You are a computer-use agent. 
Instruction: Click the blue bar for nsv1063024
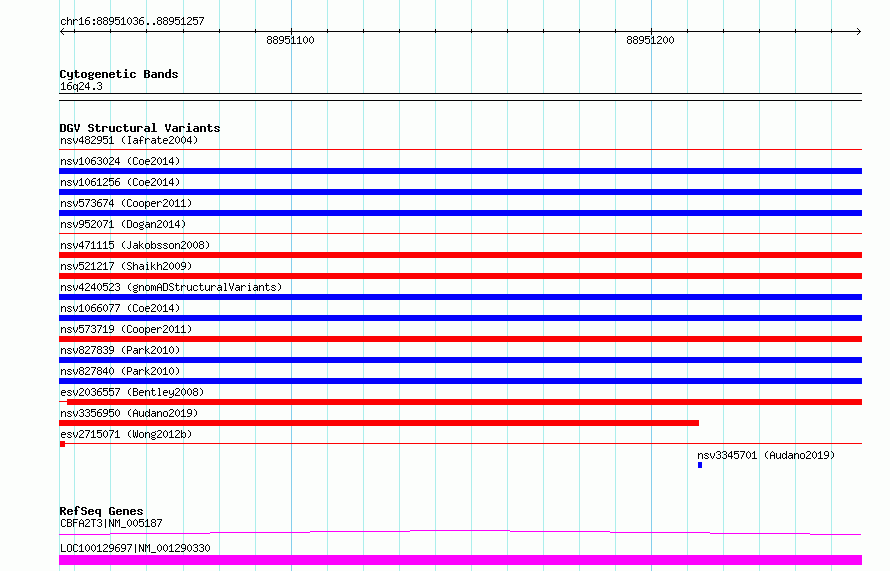(x=460, y=171)
